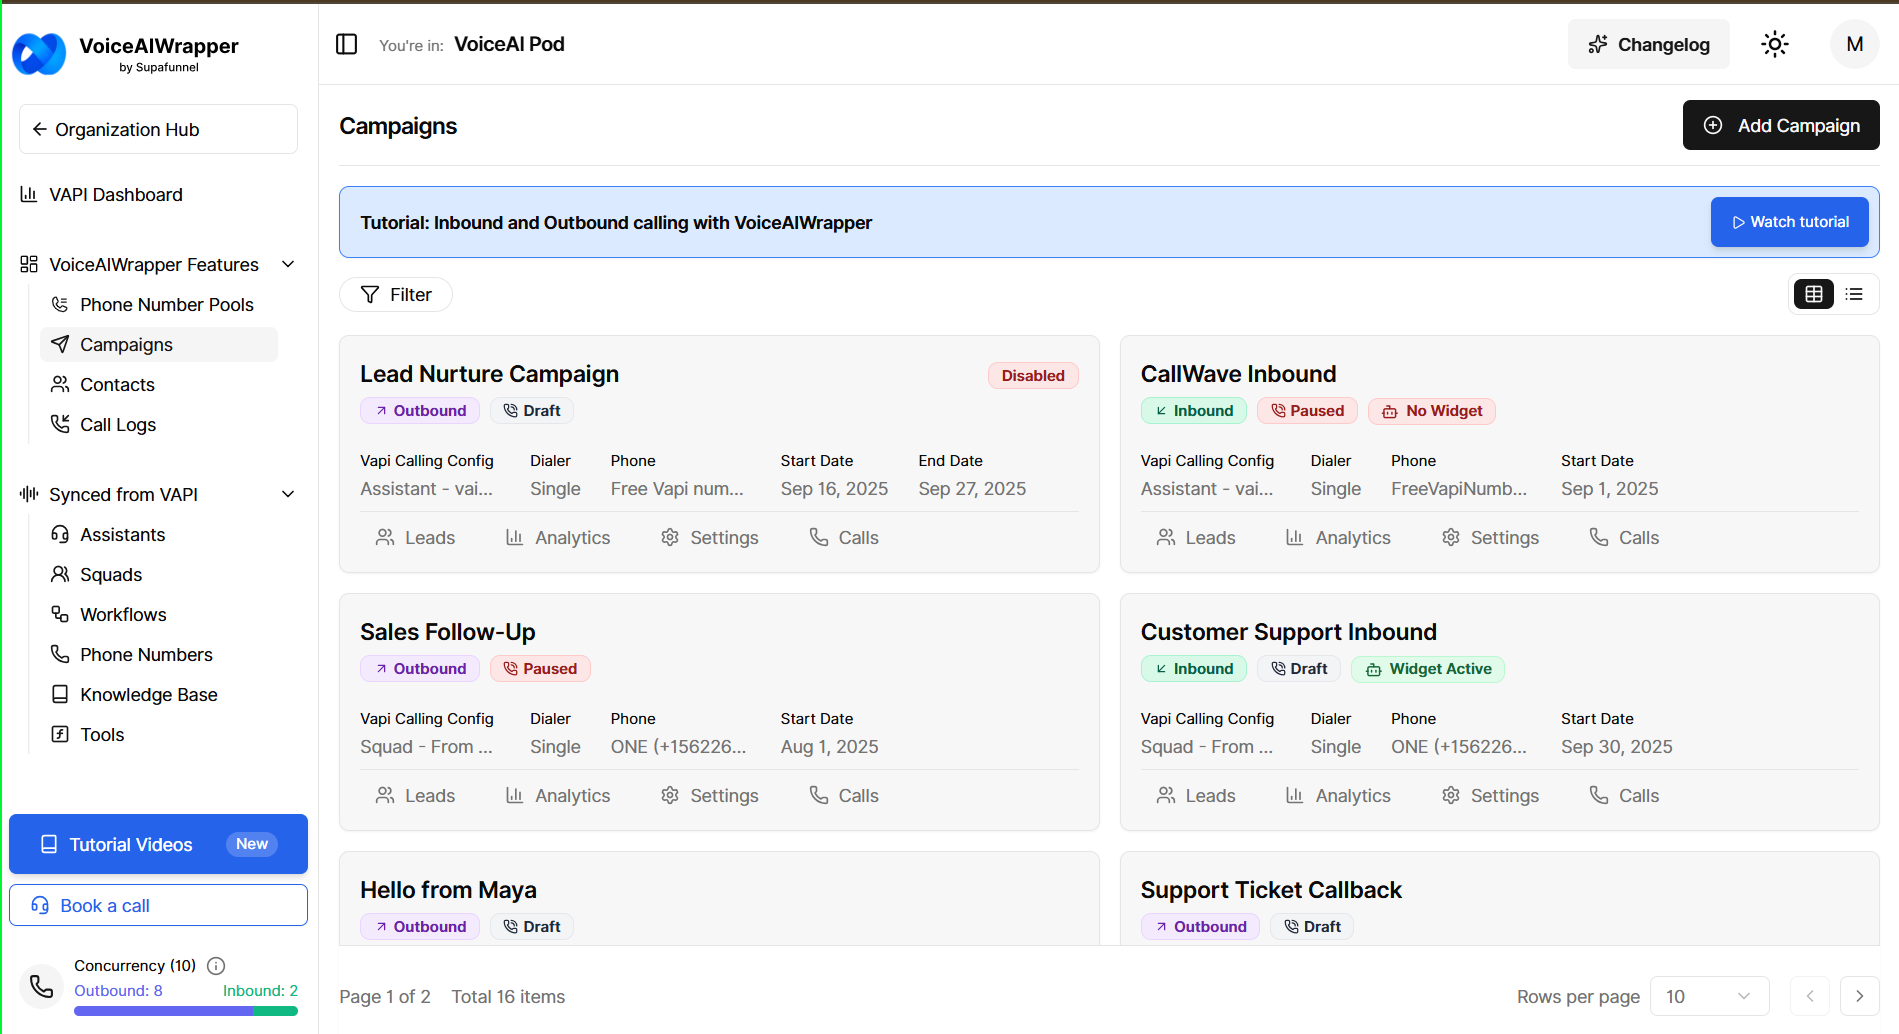The image size is (1899, 1034).
Task: Toggle the sidebar panel icon
Action: 346,44
